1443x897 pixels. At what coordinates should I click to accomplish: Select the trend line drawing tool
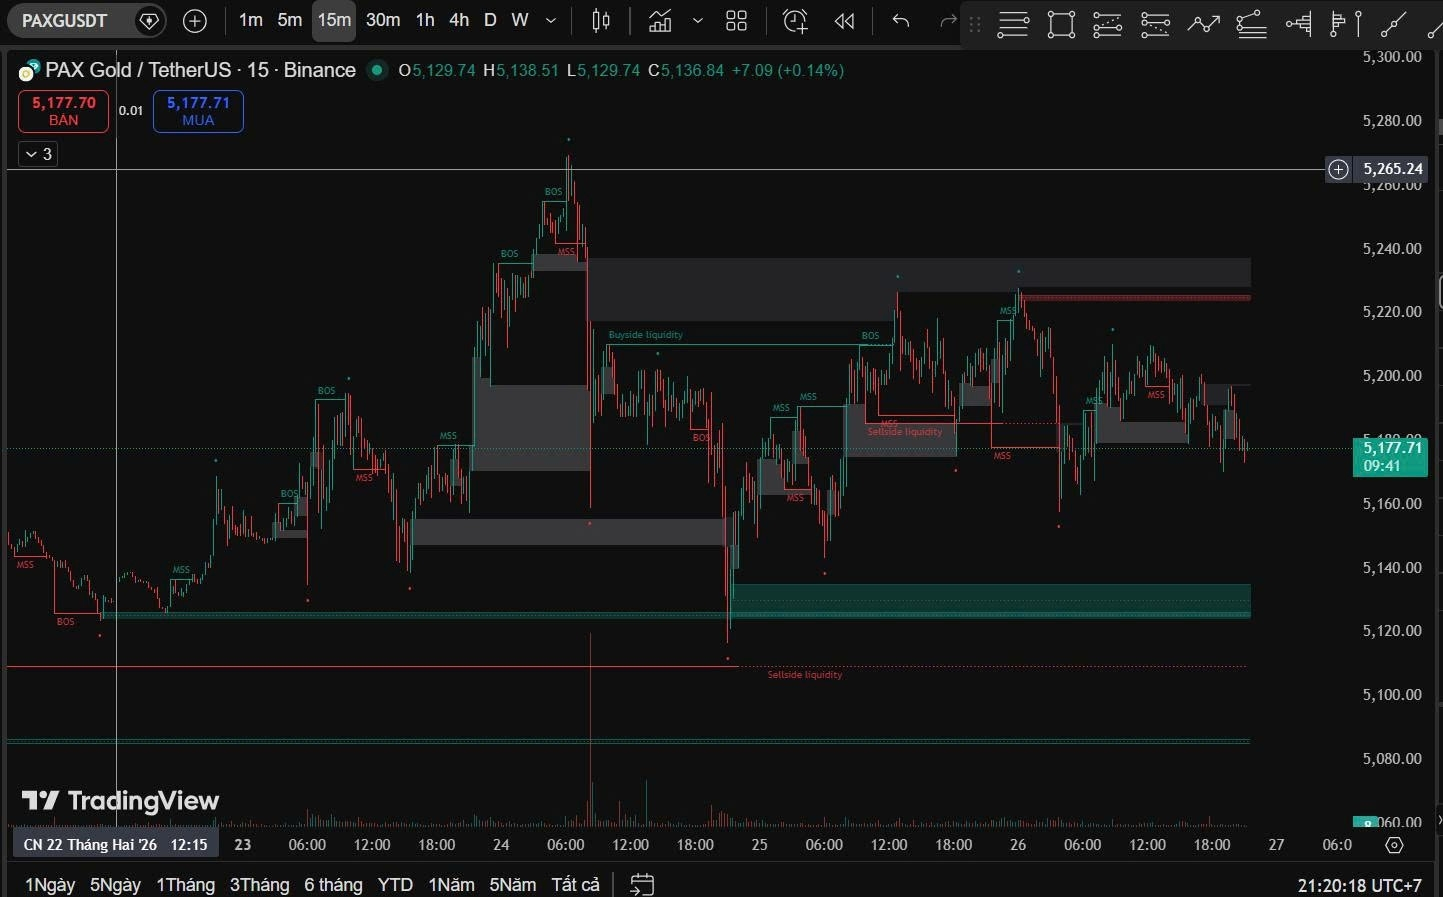coord(1394,25)
